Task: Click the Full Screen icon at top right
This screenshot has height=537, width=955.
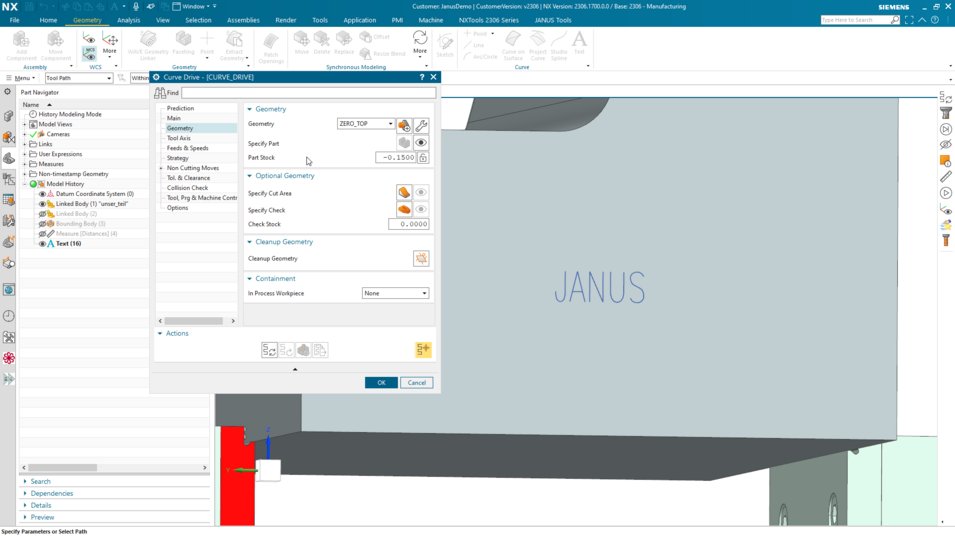Action: [x=909, y=20]
